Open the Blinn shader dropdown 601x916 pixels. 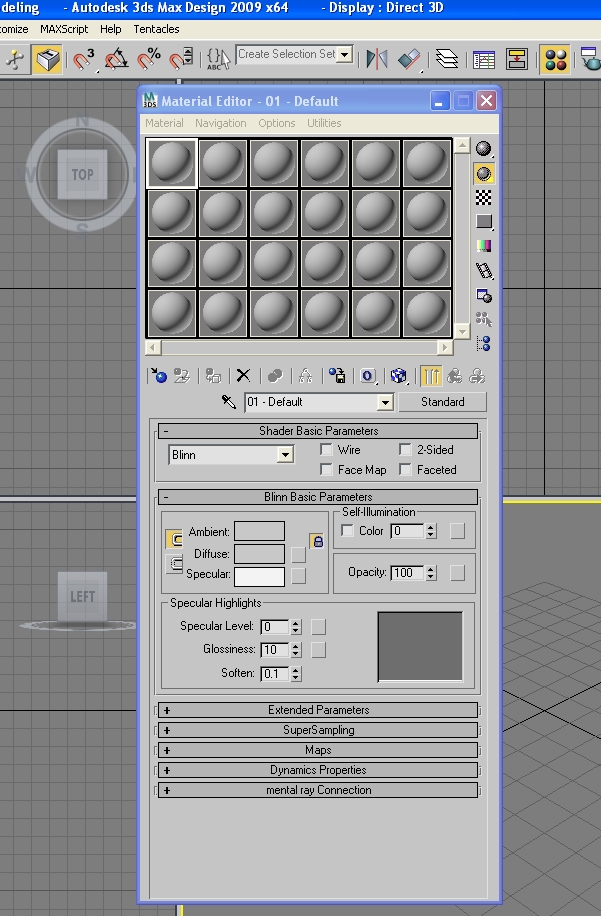click(x=285, y=454)
